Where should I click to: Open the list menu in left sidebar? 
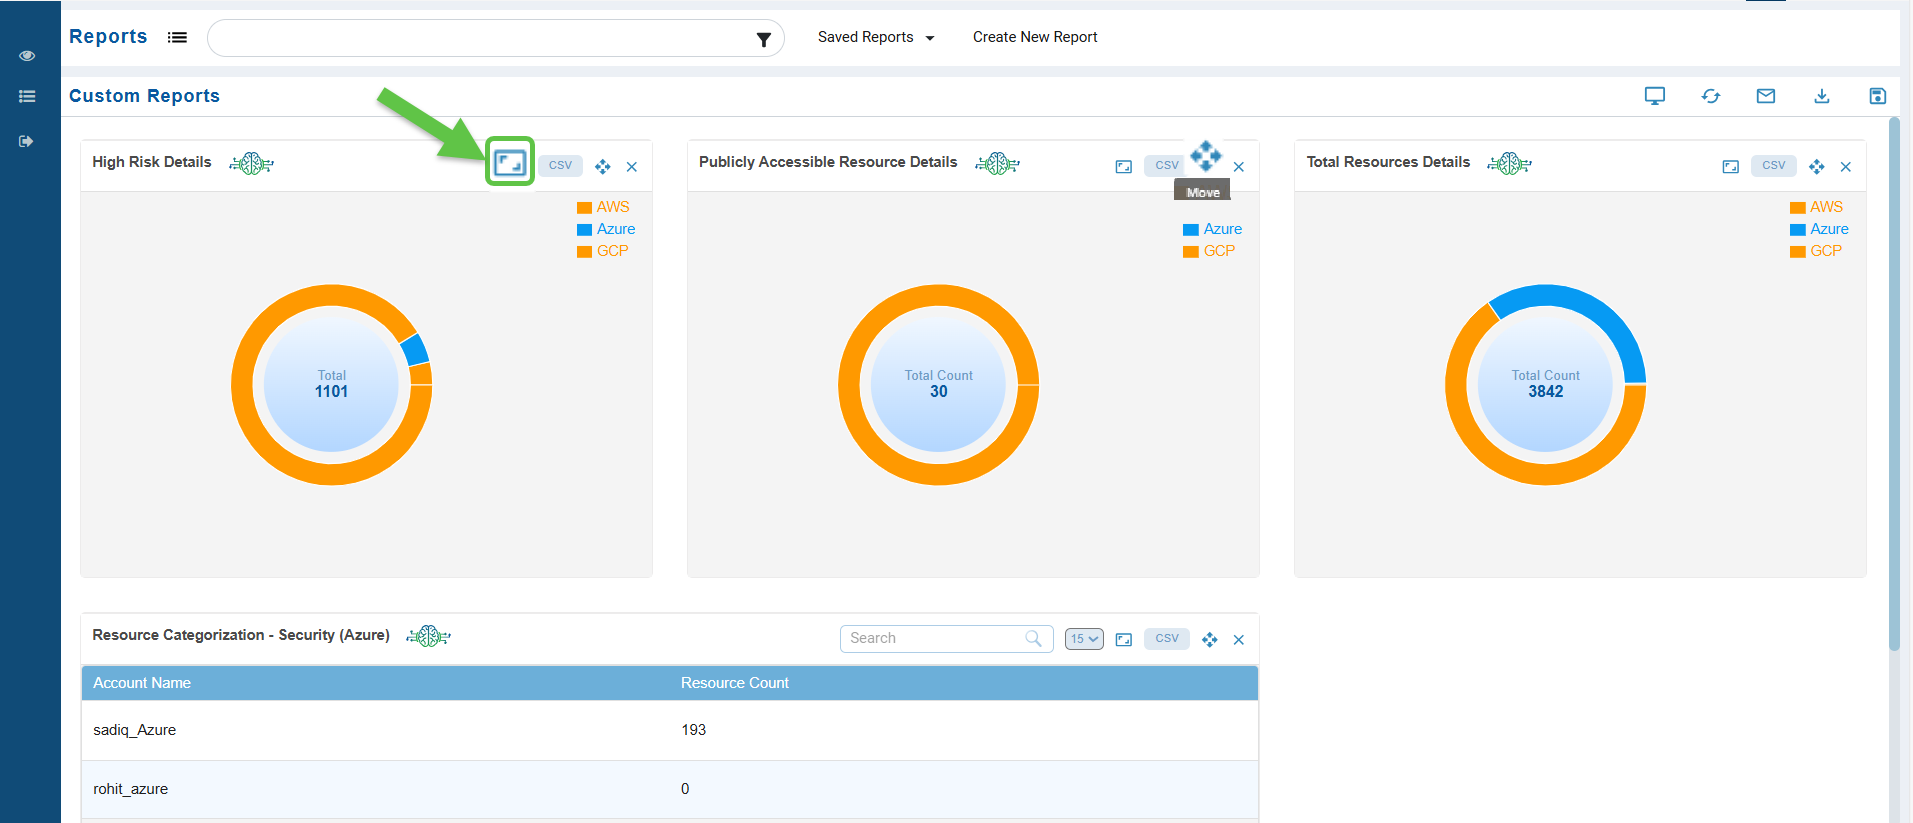click(x=27, y=97)
